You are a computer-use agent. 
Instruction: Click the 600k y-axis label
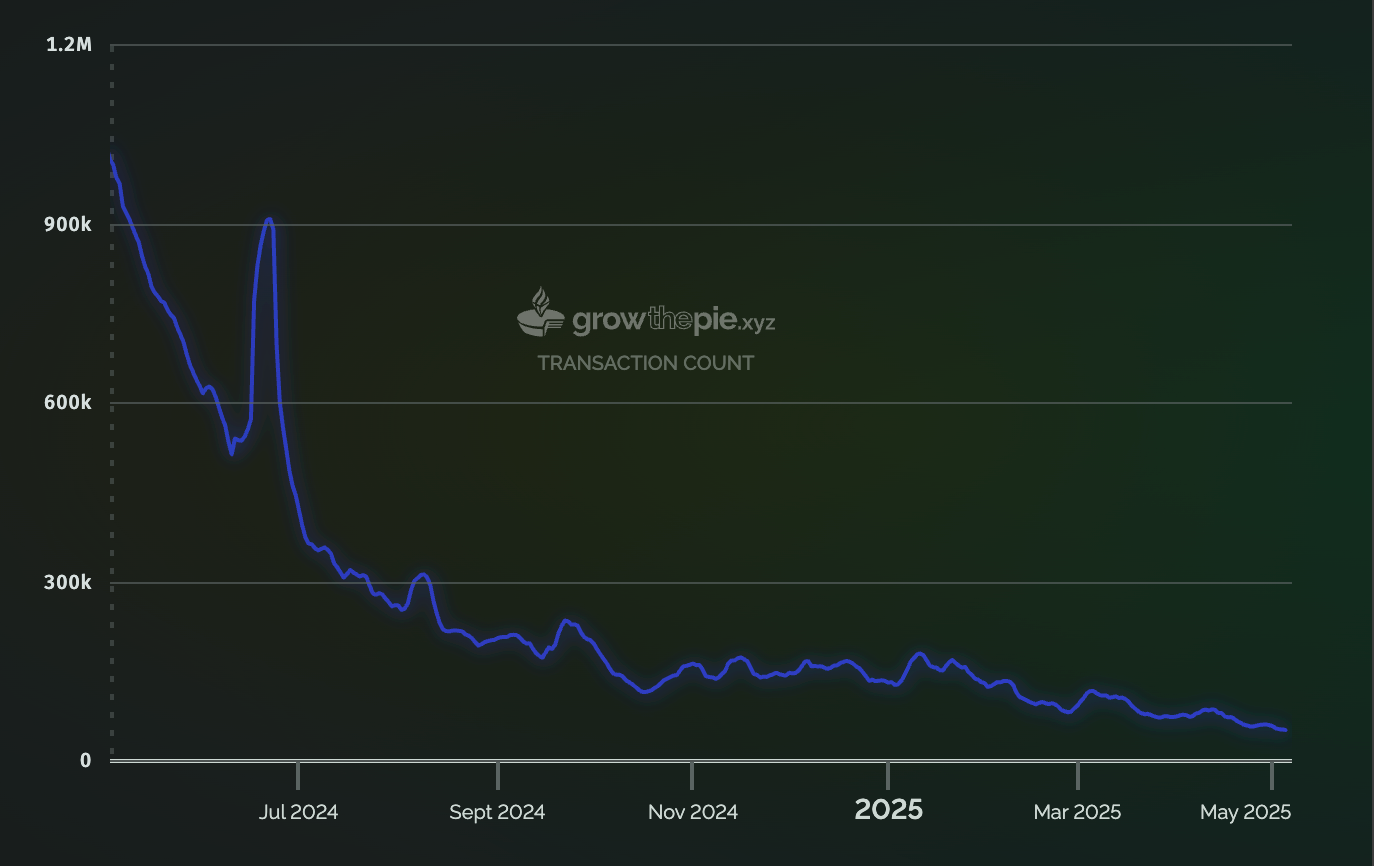click(x=69, y=403)
